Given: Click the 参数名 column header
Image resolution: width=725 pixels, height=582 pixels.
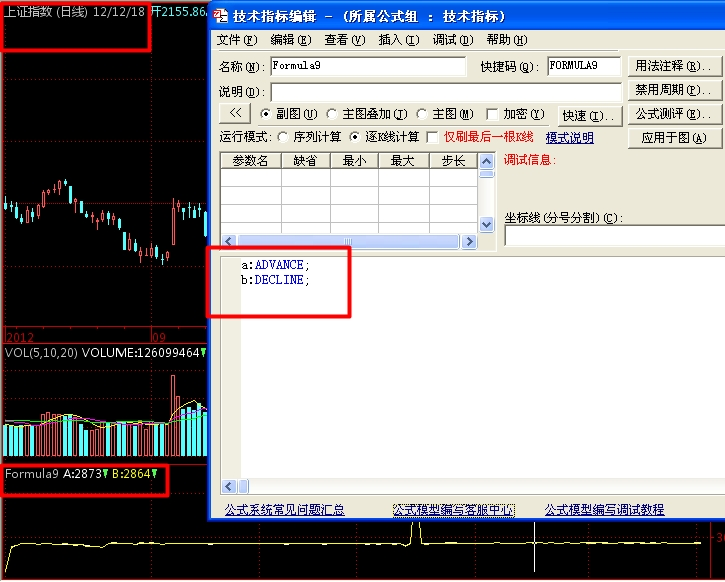Looking at the screenshot, I should point(250,161).
